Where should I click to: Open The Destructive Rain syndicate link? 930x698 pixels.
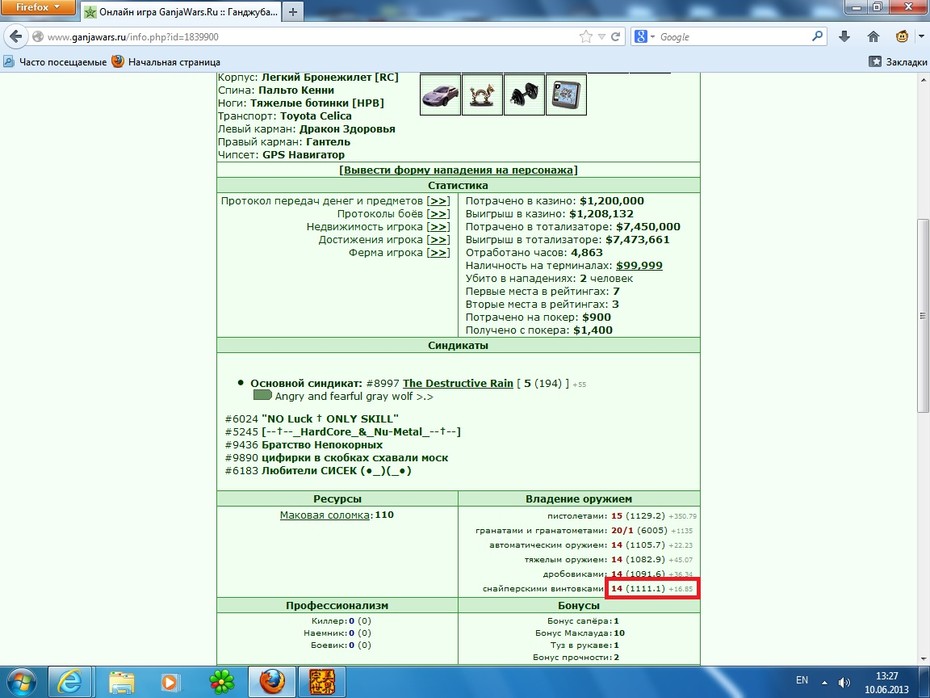[458, 384]
